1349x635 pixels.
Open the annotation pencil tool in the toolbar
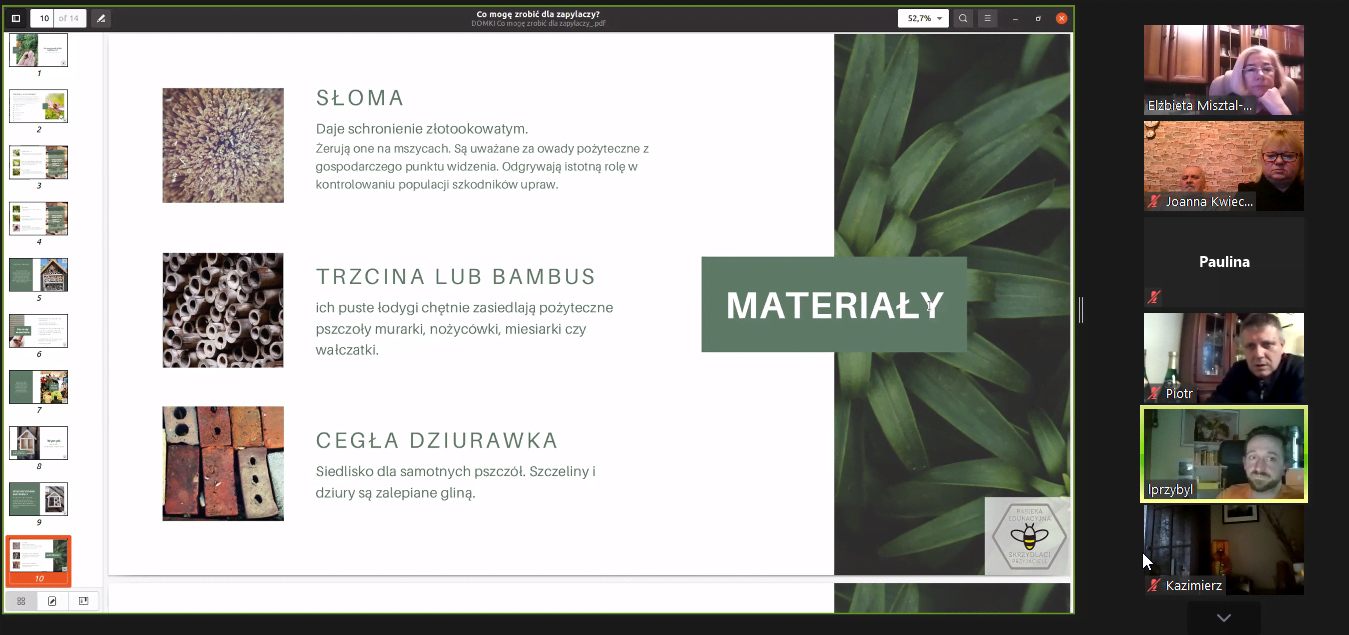pyautogui.click(x=101, y=18)
